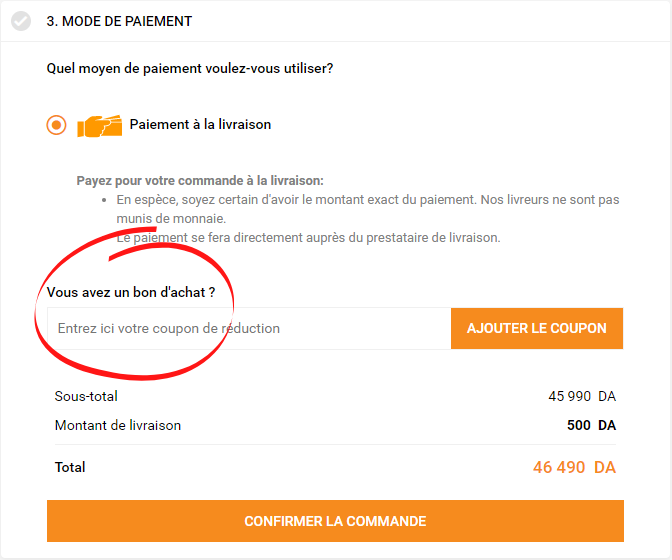Screen dimensions: 672x560
Task: Click the 500 DA delivery fee
Action: coord(591,425)
